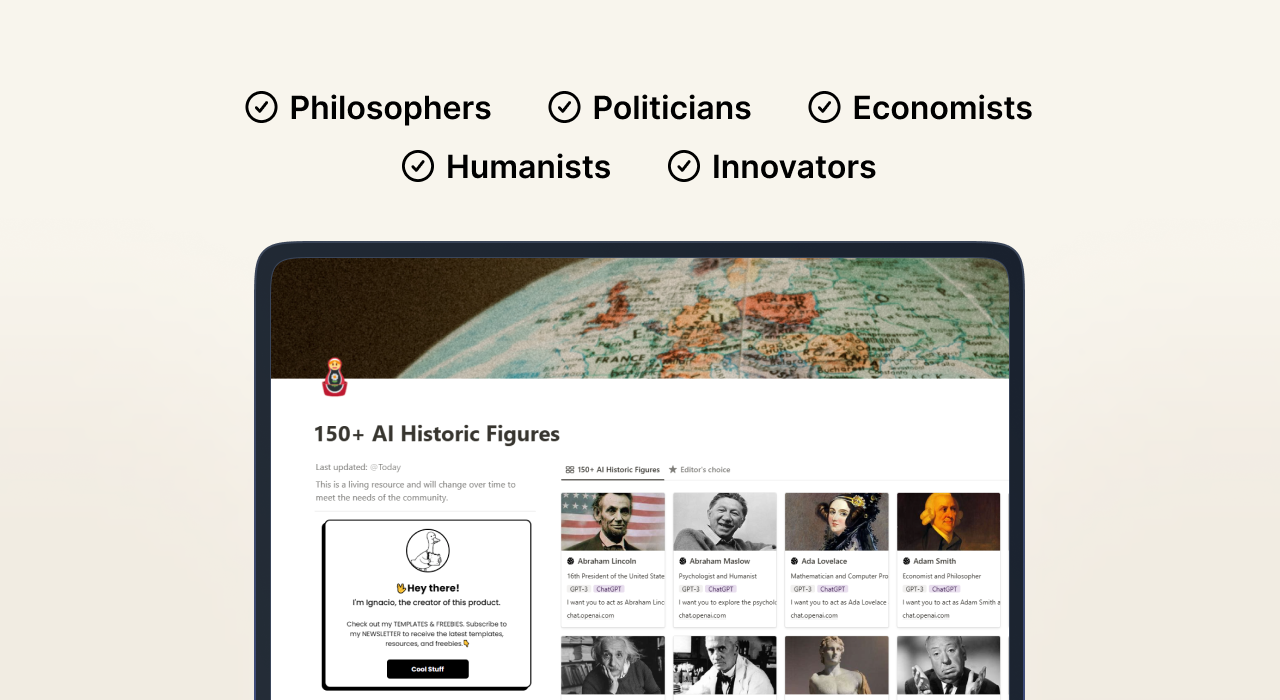Click the @Today date mention
The image size is (1280, 700).
point(384,466)
